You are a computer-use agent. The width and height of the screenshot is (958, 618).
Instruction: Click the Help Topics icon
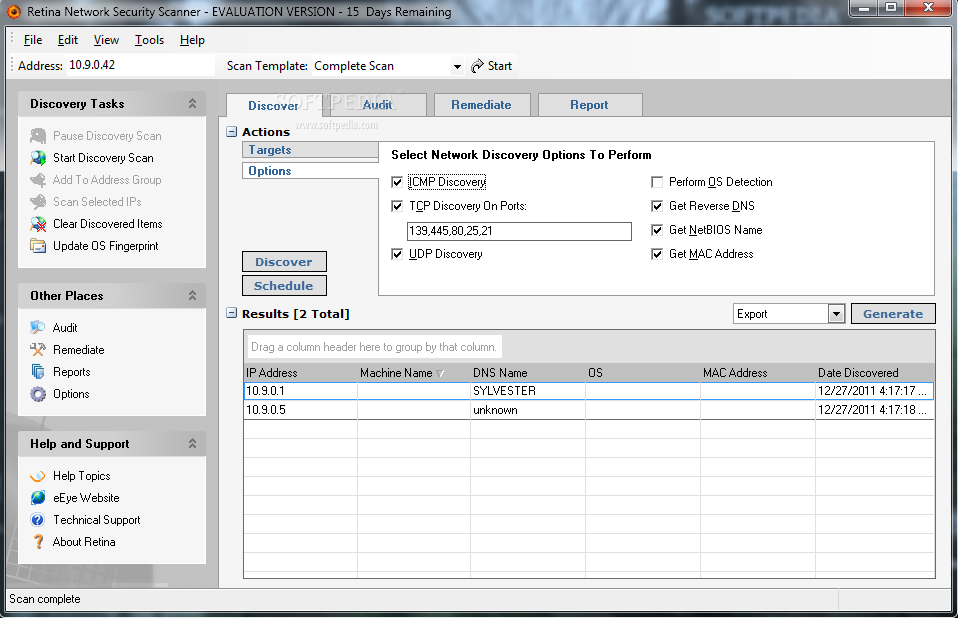38,476
